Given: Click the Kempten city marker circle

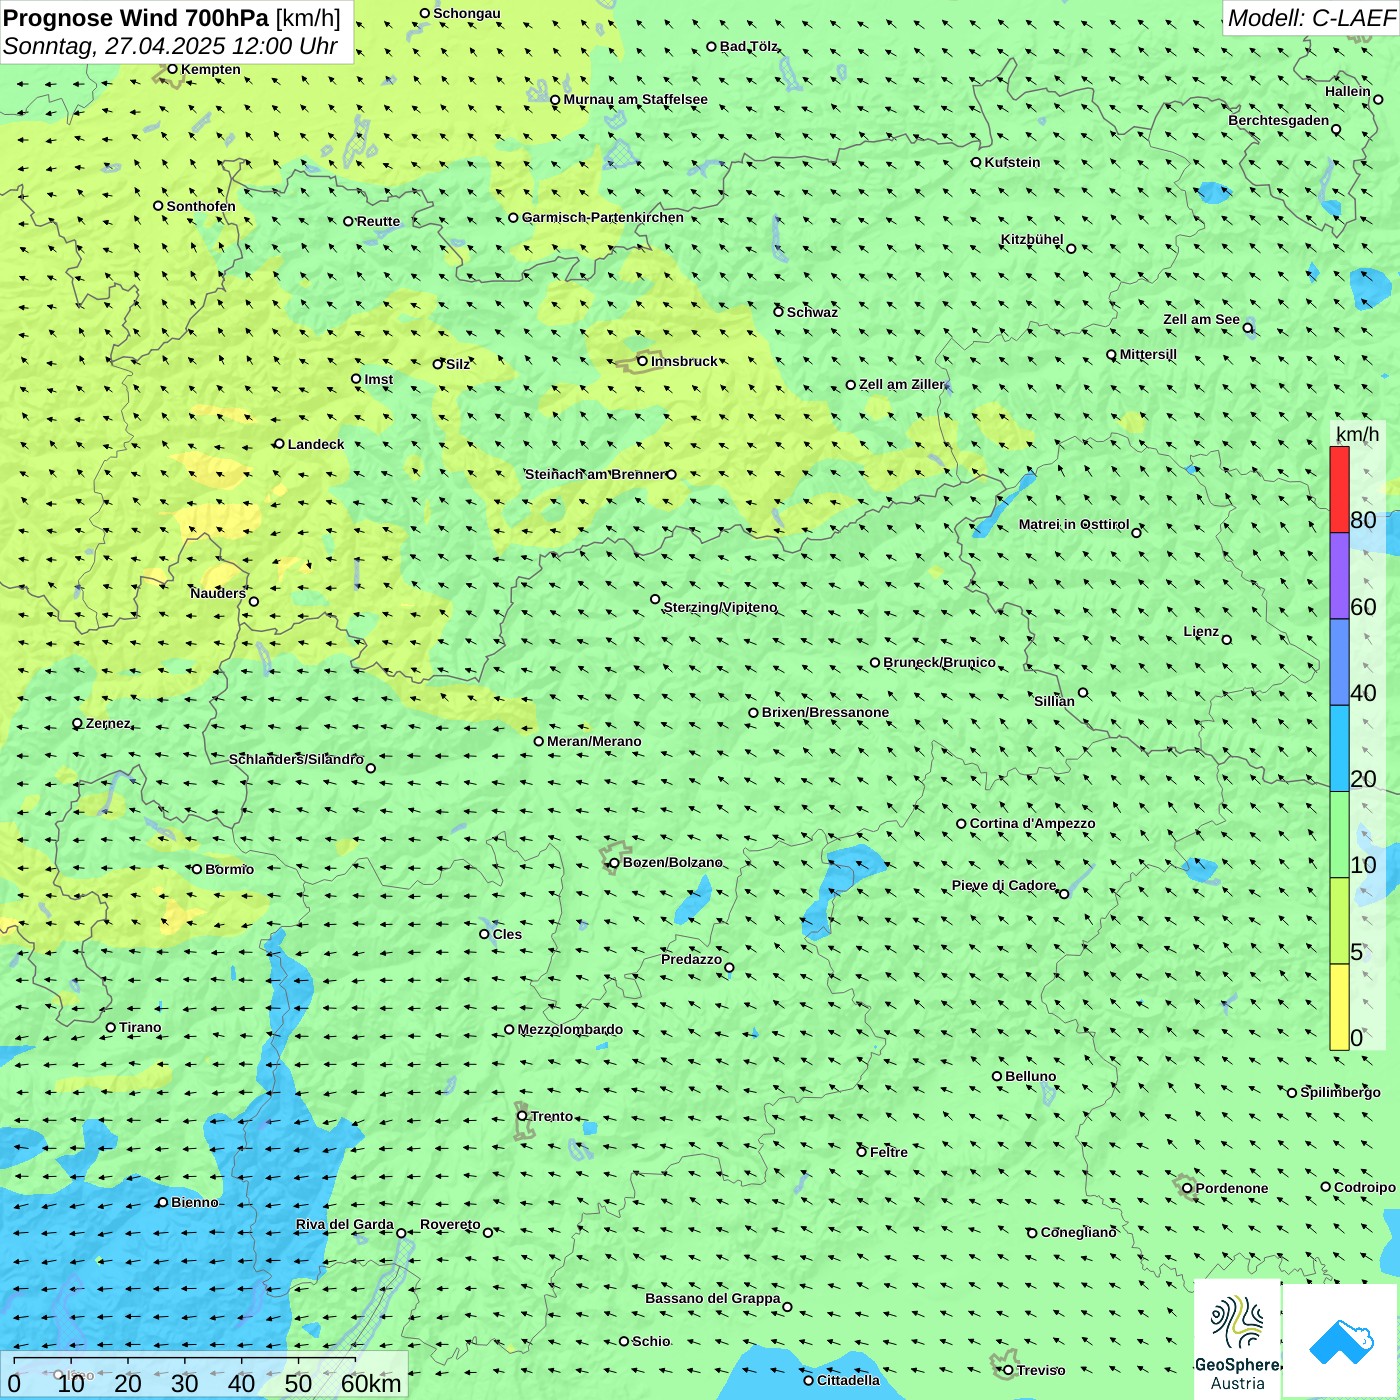Looking at the screenshot, I should click(x=172, y=69).
